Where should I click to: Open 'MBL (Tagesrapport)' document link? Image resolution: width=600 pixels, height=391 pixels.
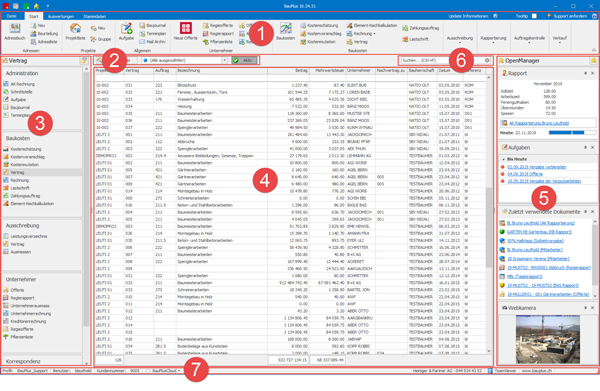pos(524,276)
